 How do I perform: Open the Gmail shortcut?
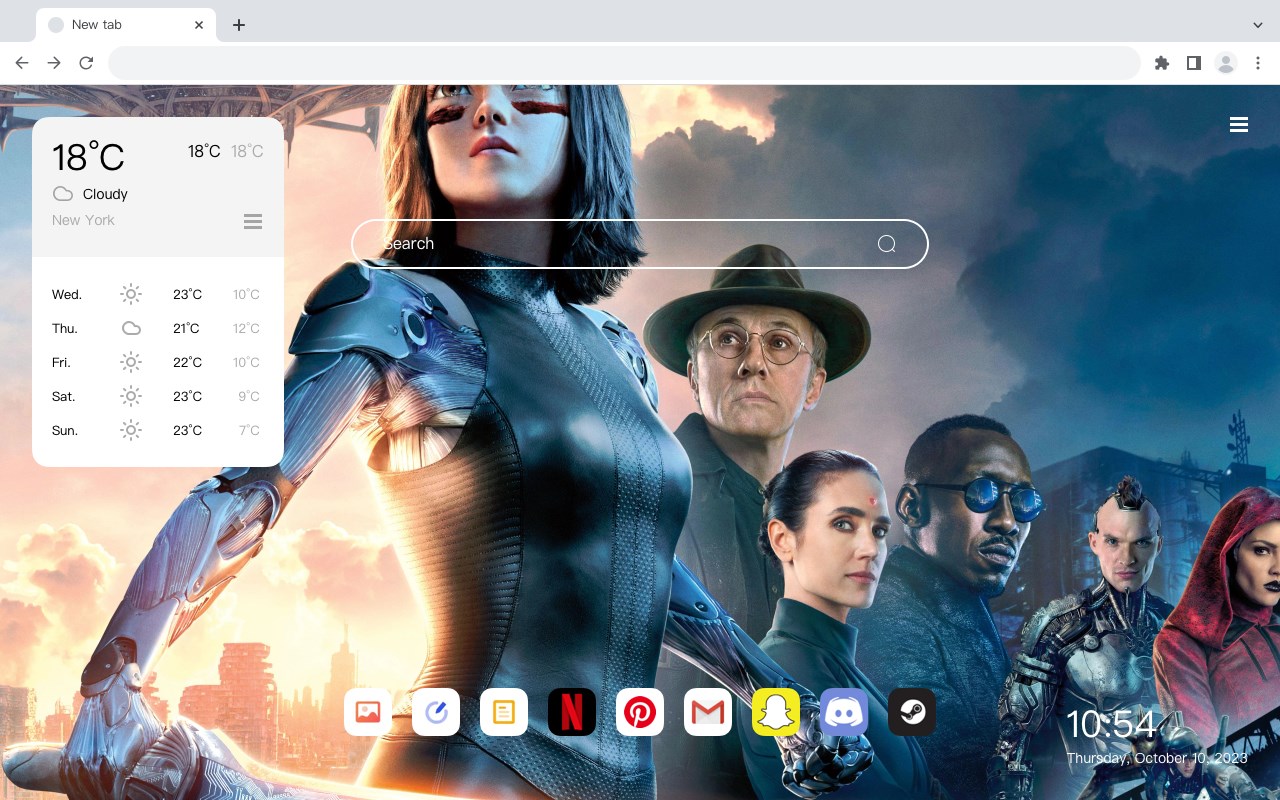pyautogui.click(x=708, y=712)
